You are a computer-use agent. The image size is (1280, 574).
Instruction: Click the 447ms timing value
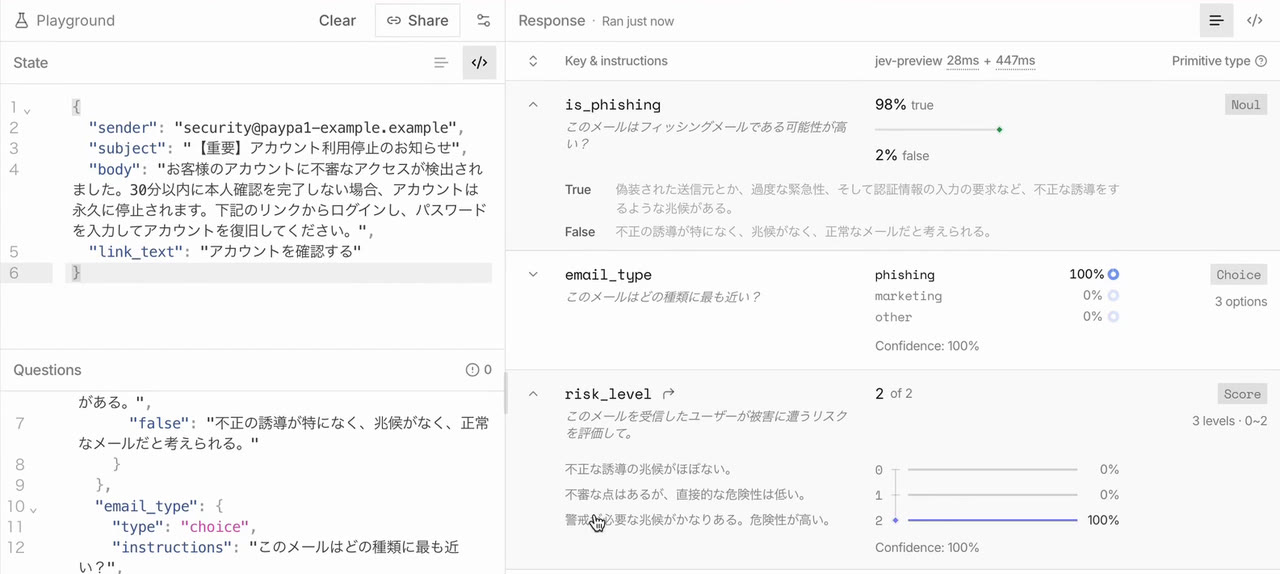[x=1015, y=61]
